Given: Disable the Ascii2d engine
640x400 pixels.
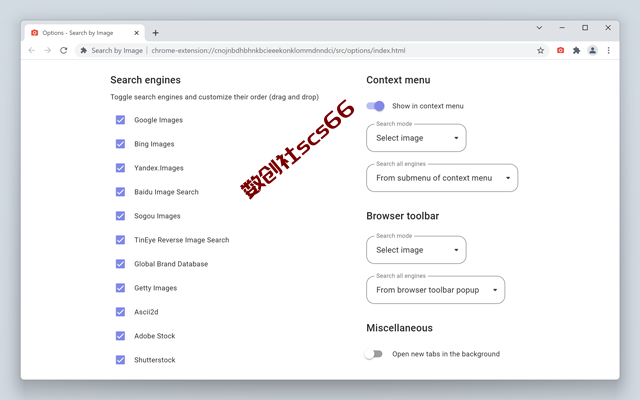Looking at the screenshot, I should click(x=120, y=312).
